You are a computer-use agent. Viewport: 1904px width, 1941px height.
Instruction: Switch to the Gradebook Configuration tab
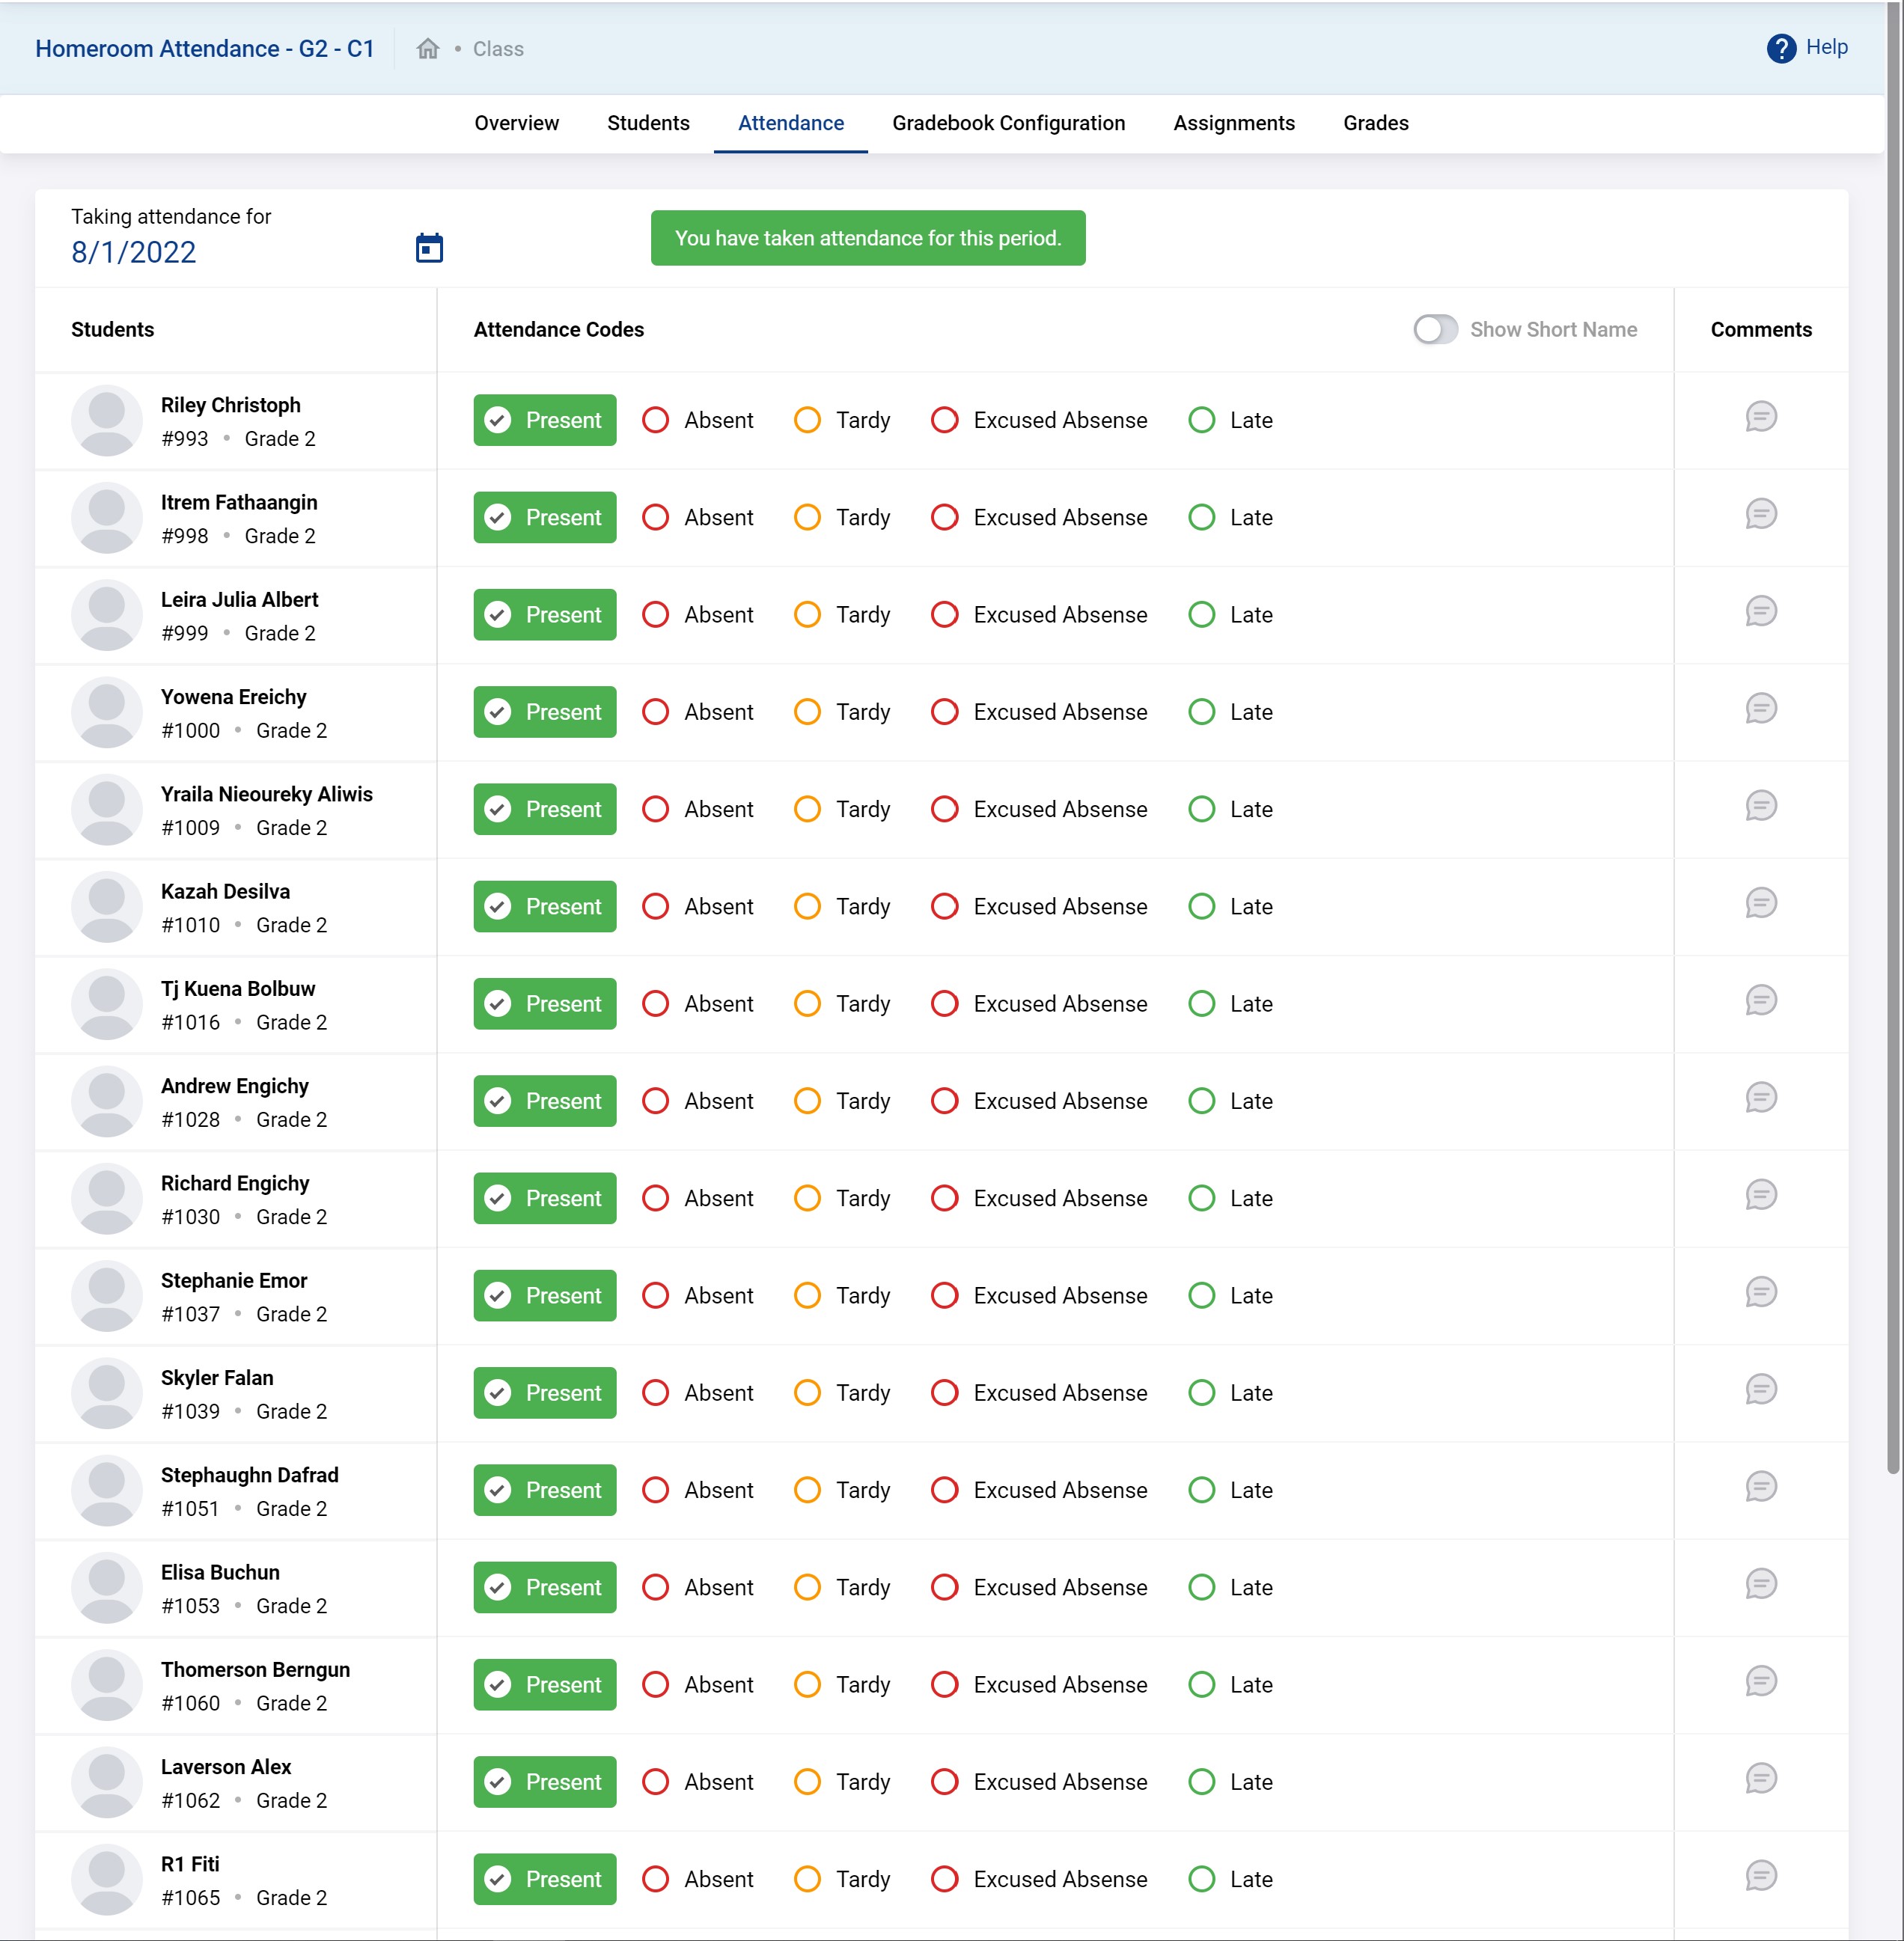1008,123
